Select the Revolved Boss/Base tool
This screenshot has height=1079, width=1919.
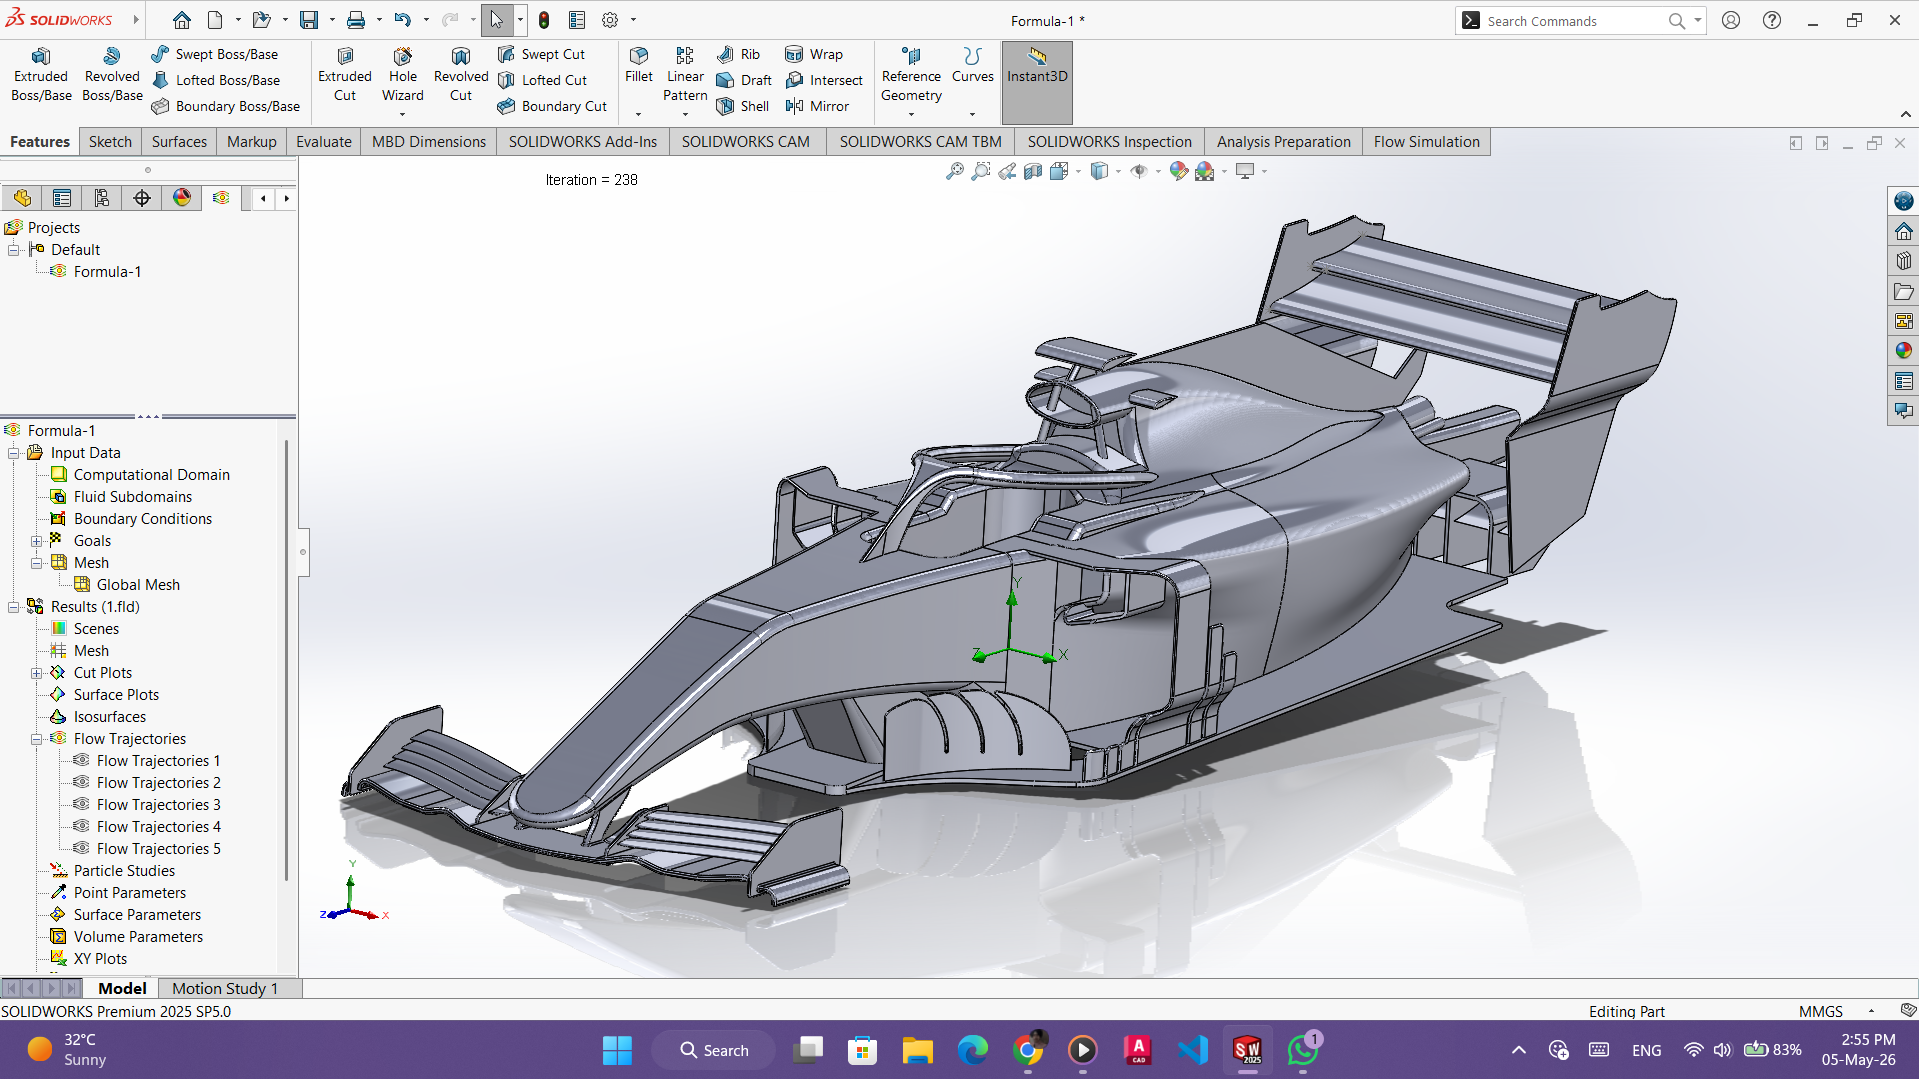[x=112, y=75]
